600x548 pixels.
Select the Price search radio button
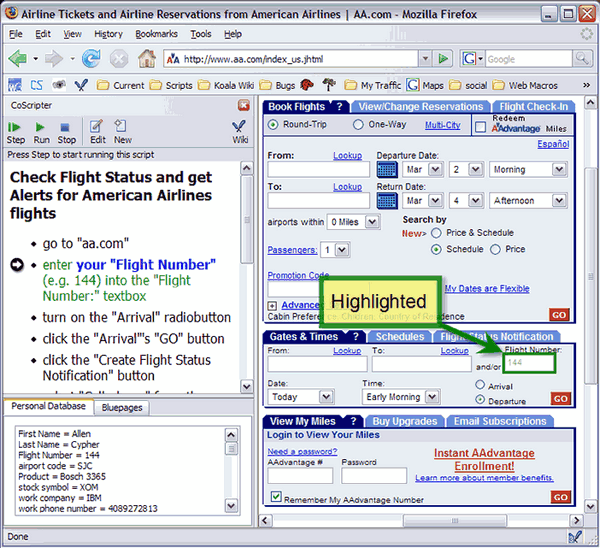tap(495, 250)
